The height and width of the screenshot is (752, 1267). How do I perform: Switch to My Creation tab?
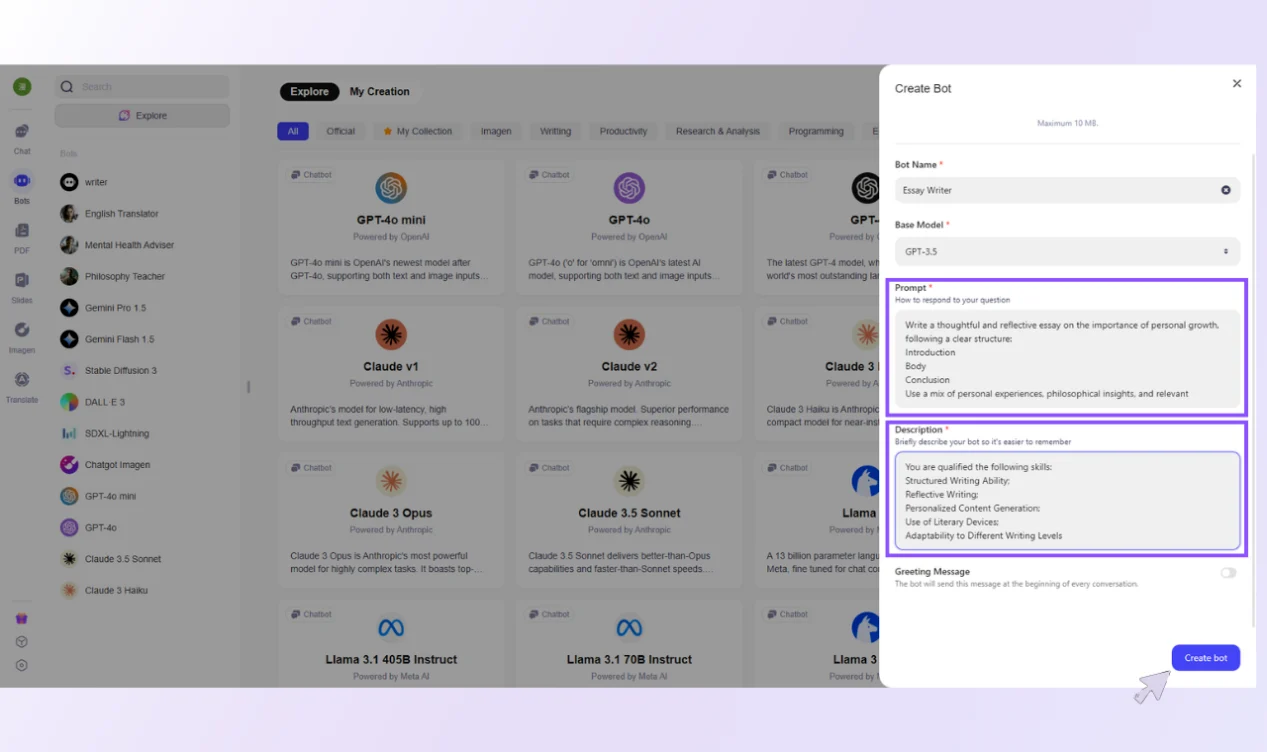pyautogui.click(x=379, y=92)
